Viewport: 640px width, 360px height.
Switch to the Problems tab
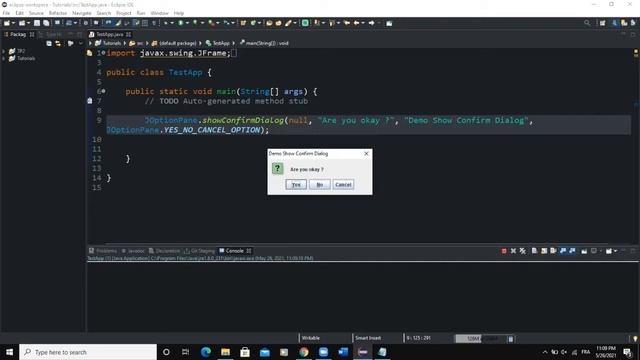(x=103, y=251)
